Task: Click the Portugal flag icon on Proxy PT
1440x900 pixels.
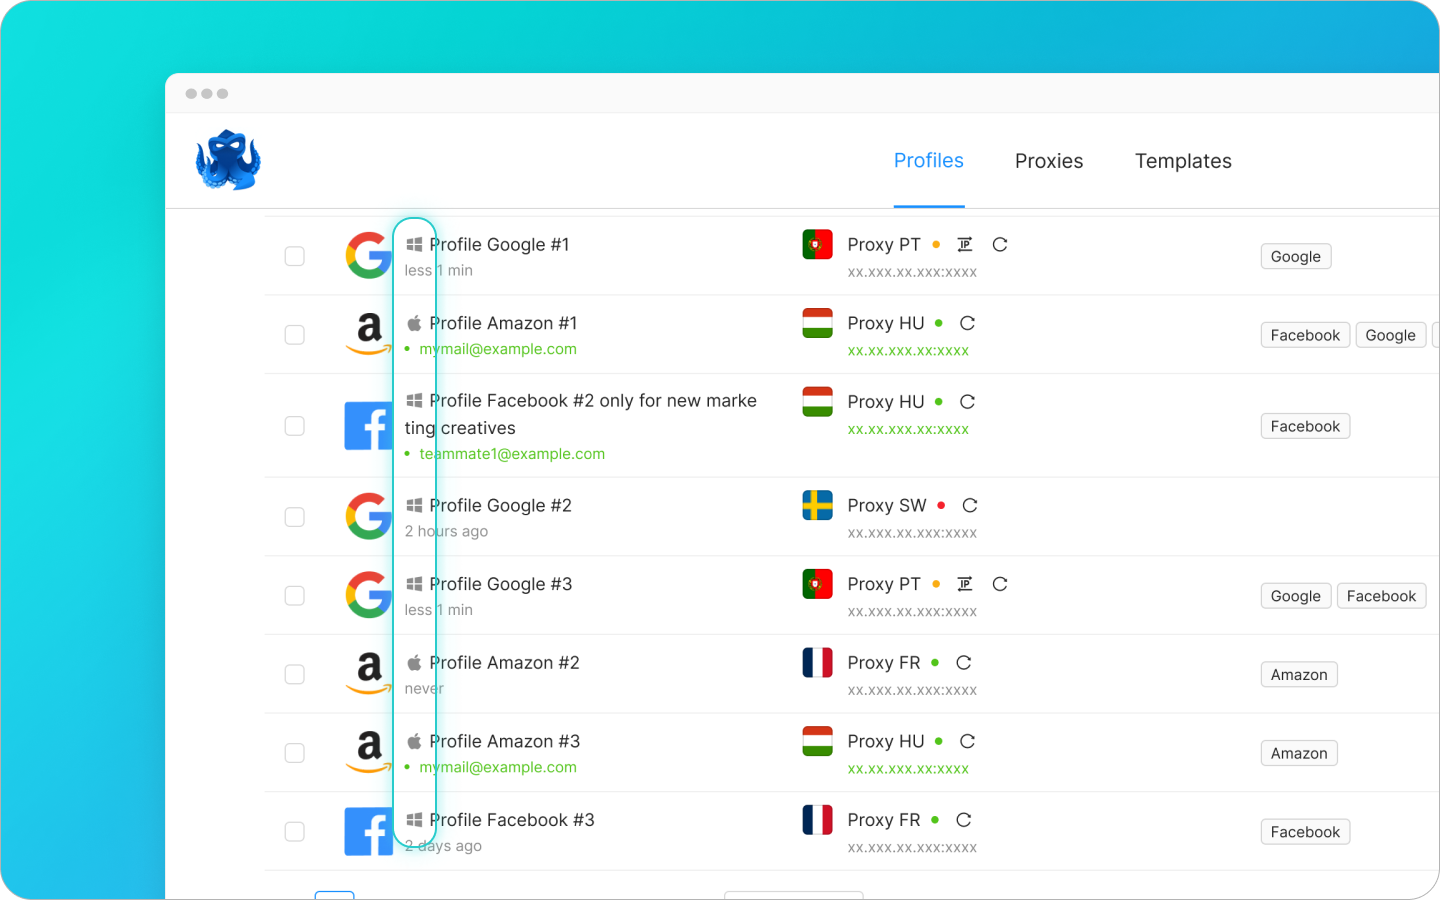Action: click(x=817, y=243)
